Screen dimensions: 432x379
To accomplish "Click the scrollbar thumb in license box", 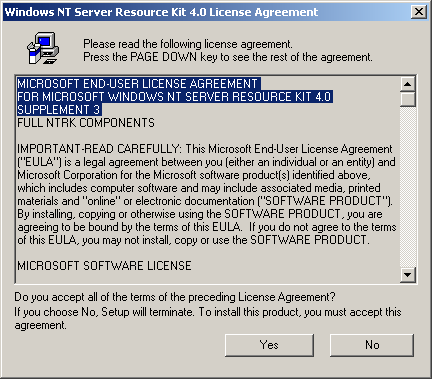I will 407,99.
